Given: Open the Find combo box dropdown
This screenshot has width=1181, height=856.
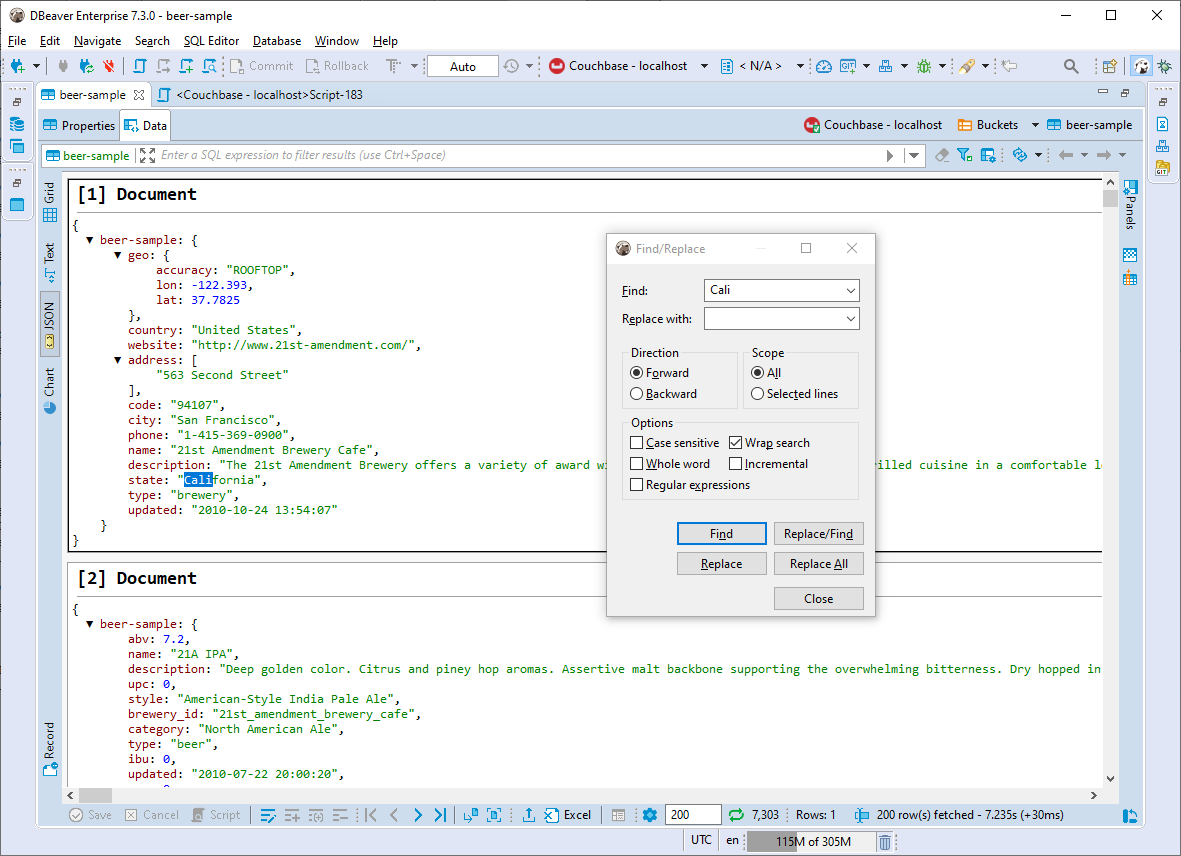Looking at the screenshot, I should coord(850,291).
